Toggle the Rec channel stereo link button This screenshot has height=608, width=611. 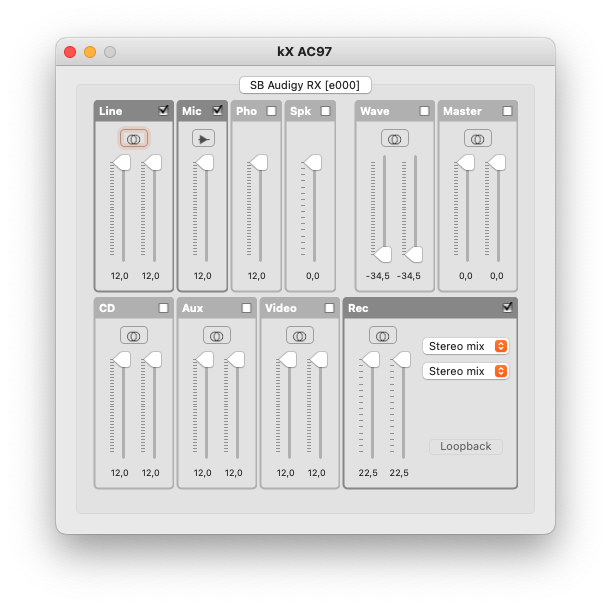pyautogui.click(x=383, y=336)
